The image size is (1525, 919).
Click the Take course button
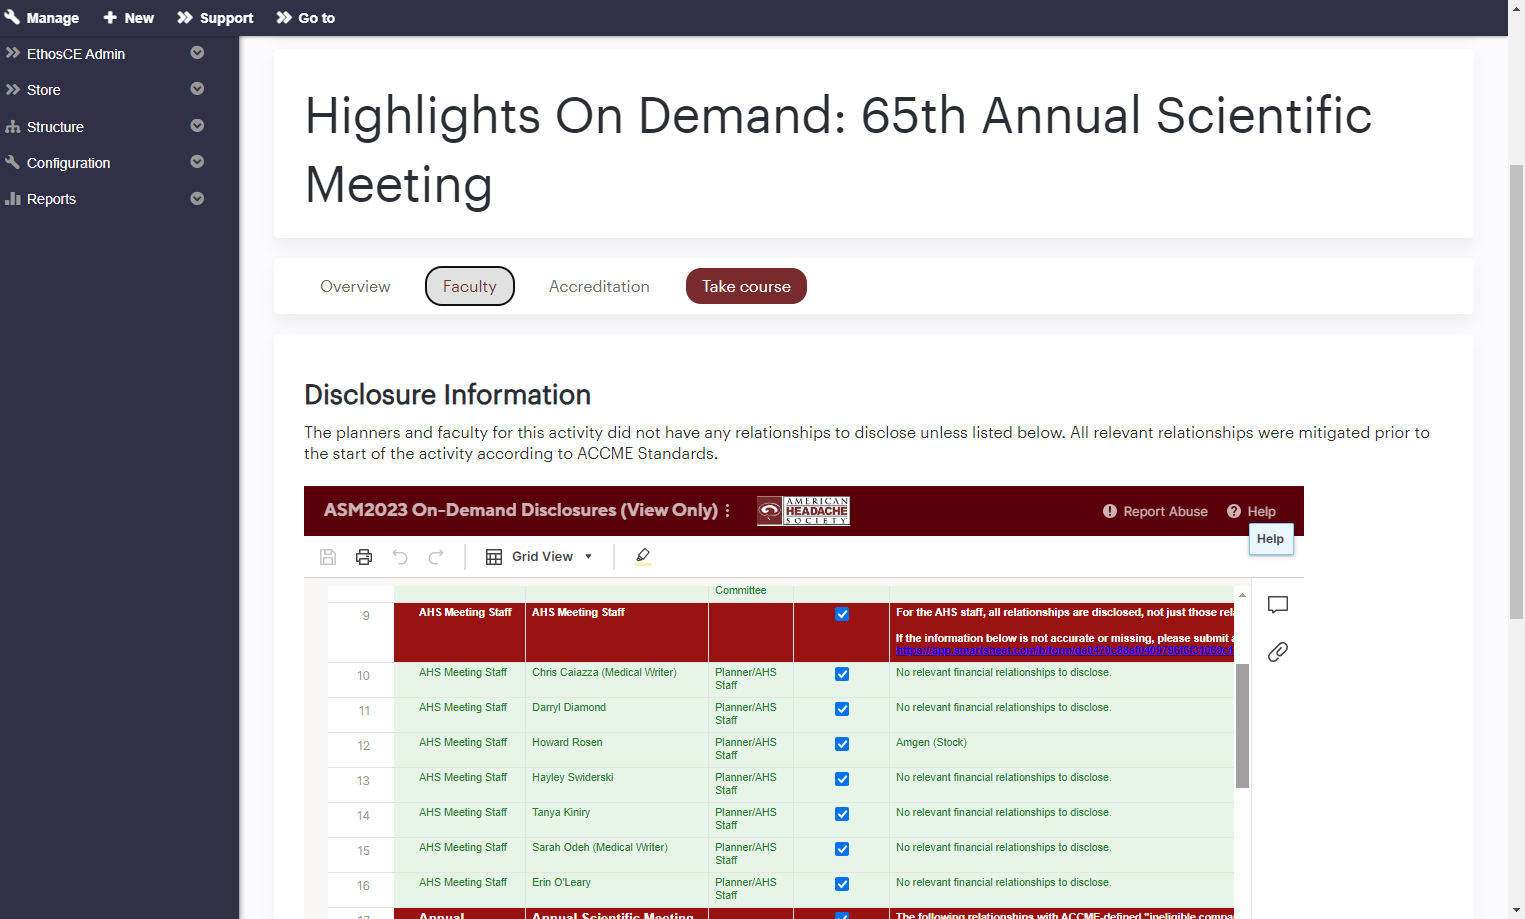746,286
